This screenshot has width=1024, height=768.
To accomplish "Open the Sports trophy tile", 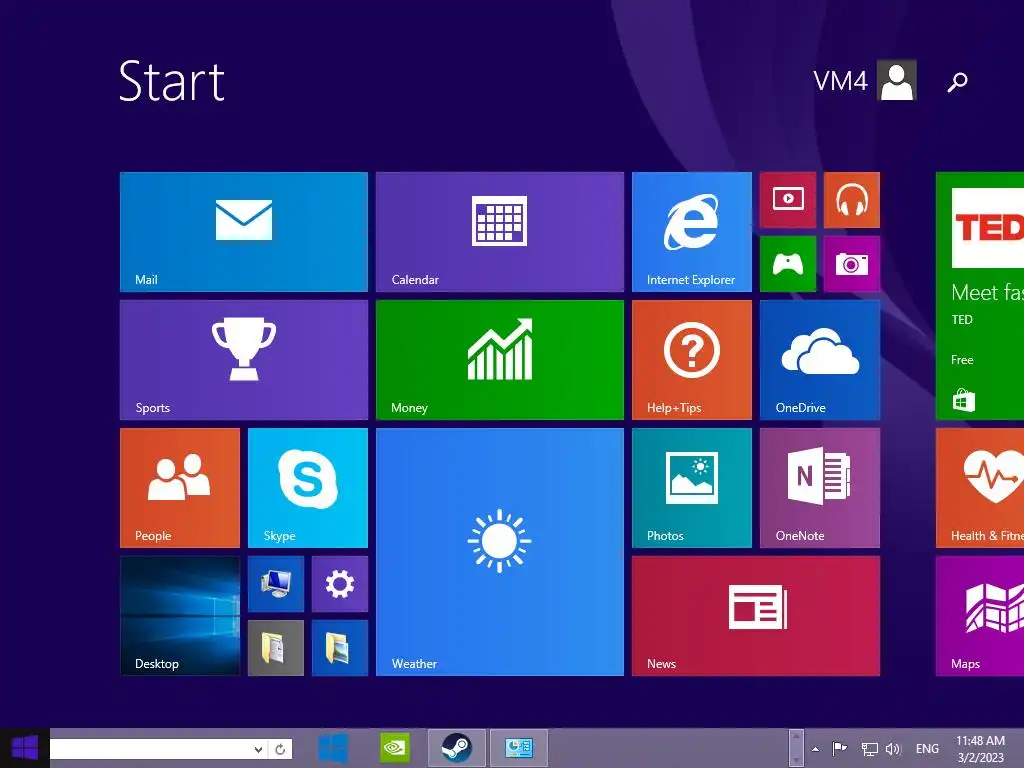I will (x=244, y=360).
